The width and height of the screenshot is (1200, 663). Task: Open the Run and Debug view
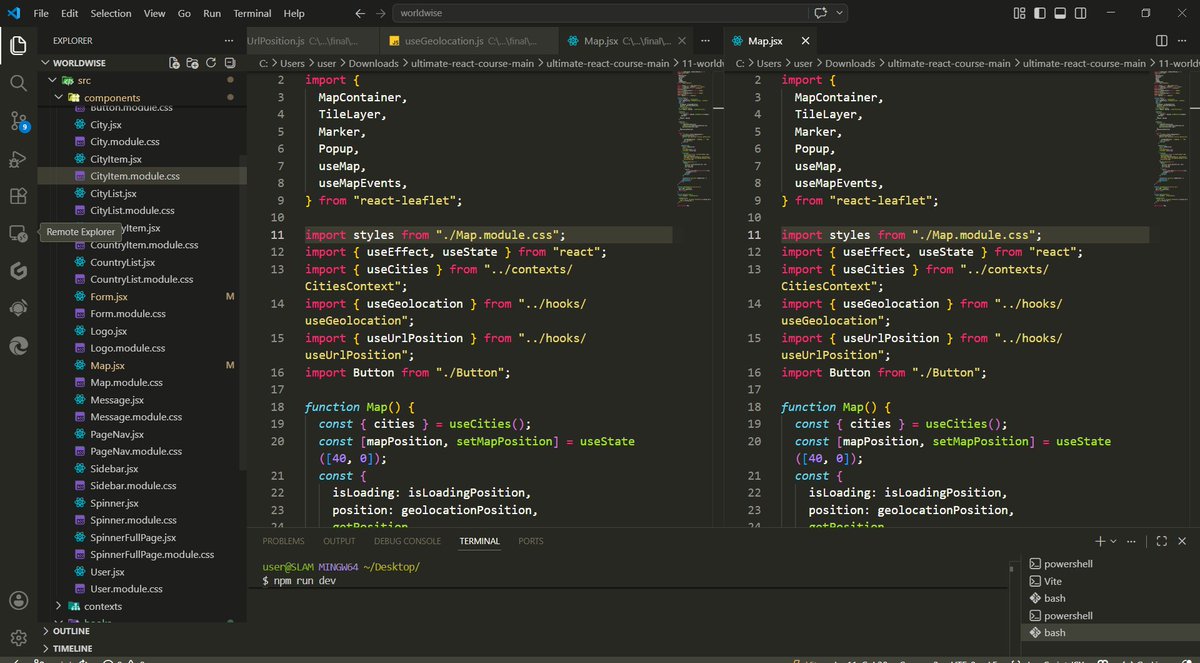pos(18,159)
